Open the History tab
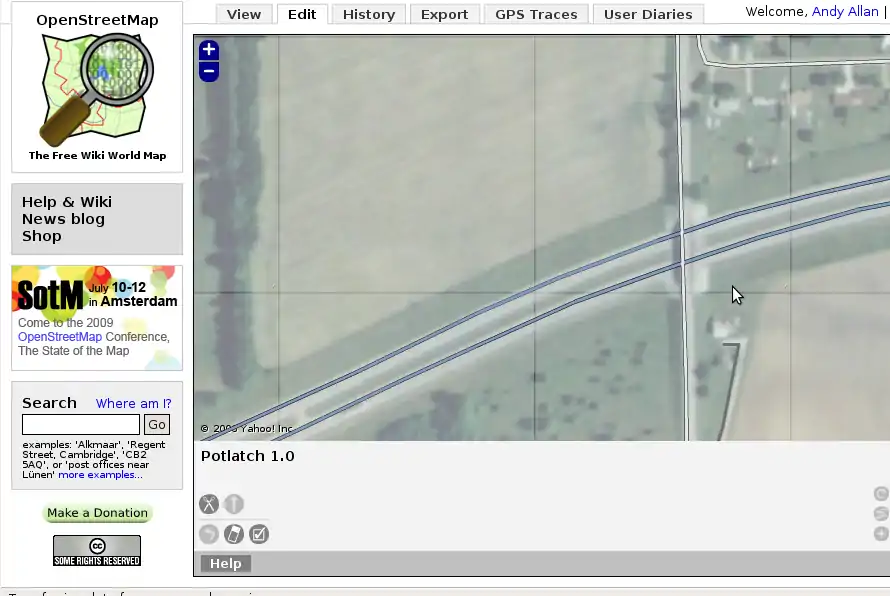Viewport: 890px width, 596px height. pos(368,14)
